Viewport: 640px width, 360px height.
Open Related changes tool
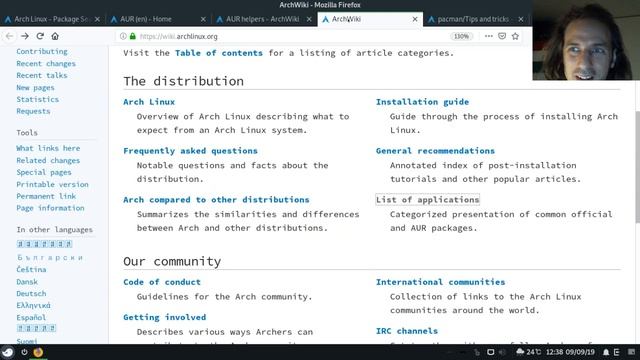(48, 161)
